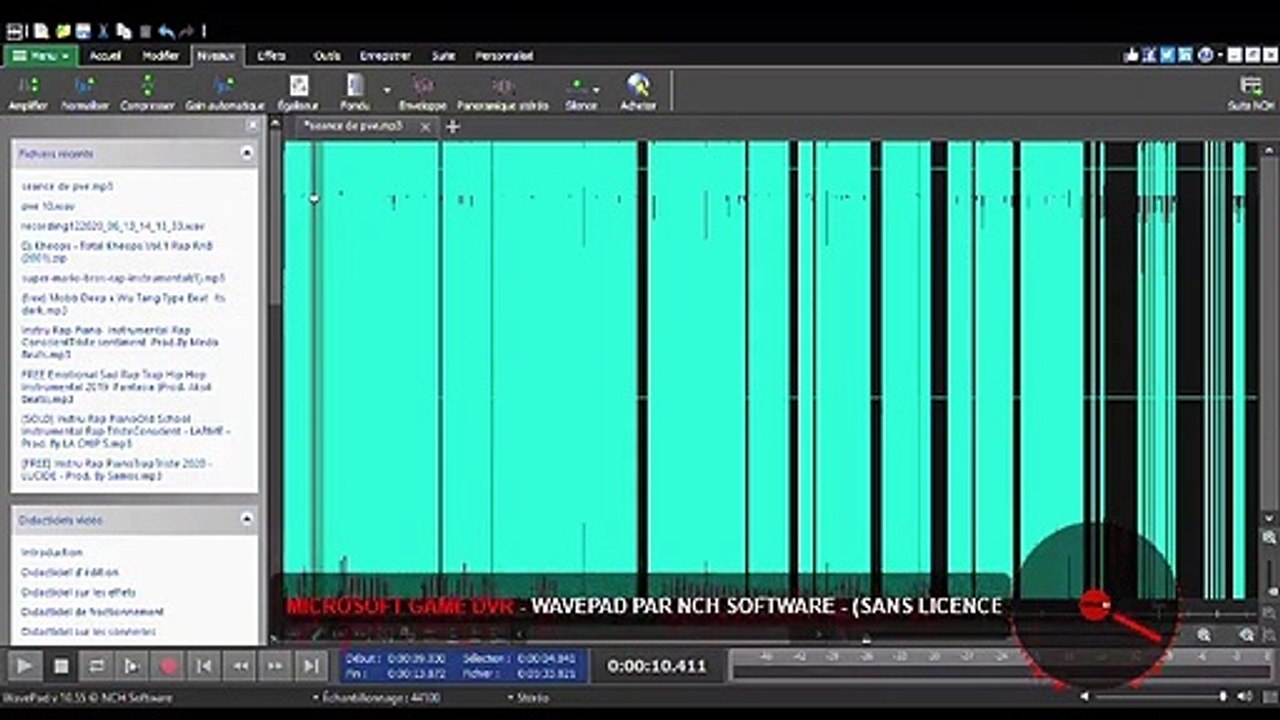This screenshot has height=720, width=1280.
Task: Switch to the Personnalisé tab
Action: click(504, 56)
